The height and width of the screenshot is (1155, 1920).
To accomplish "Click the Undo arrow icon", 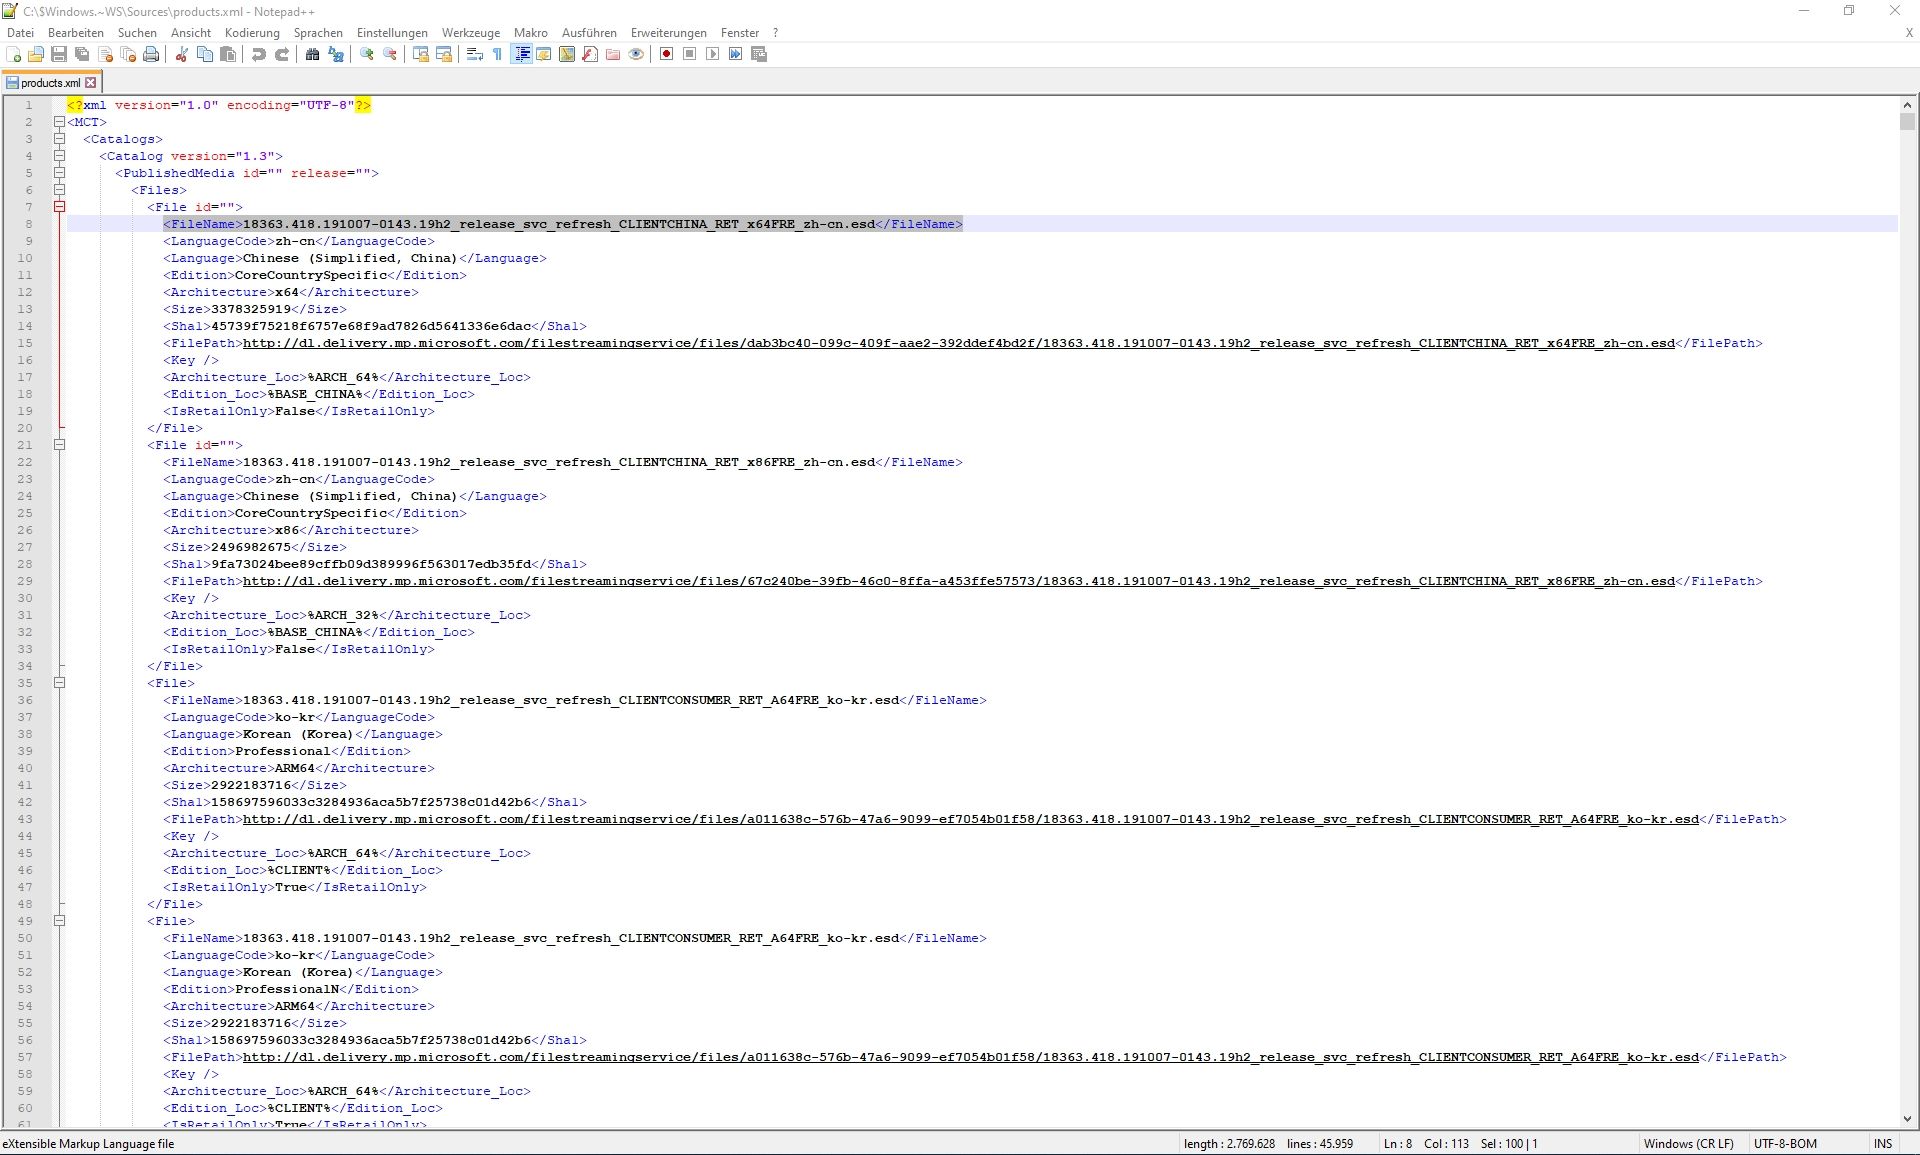I will pyautogui.click(x=259, y=54).
